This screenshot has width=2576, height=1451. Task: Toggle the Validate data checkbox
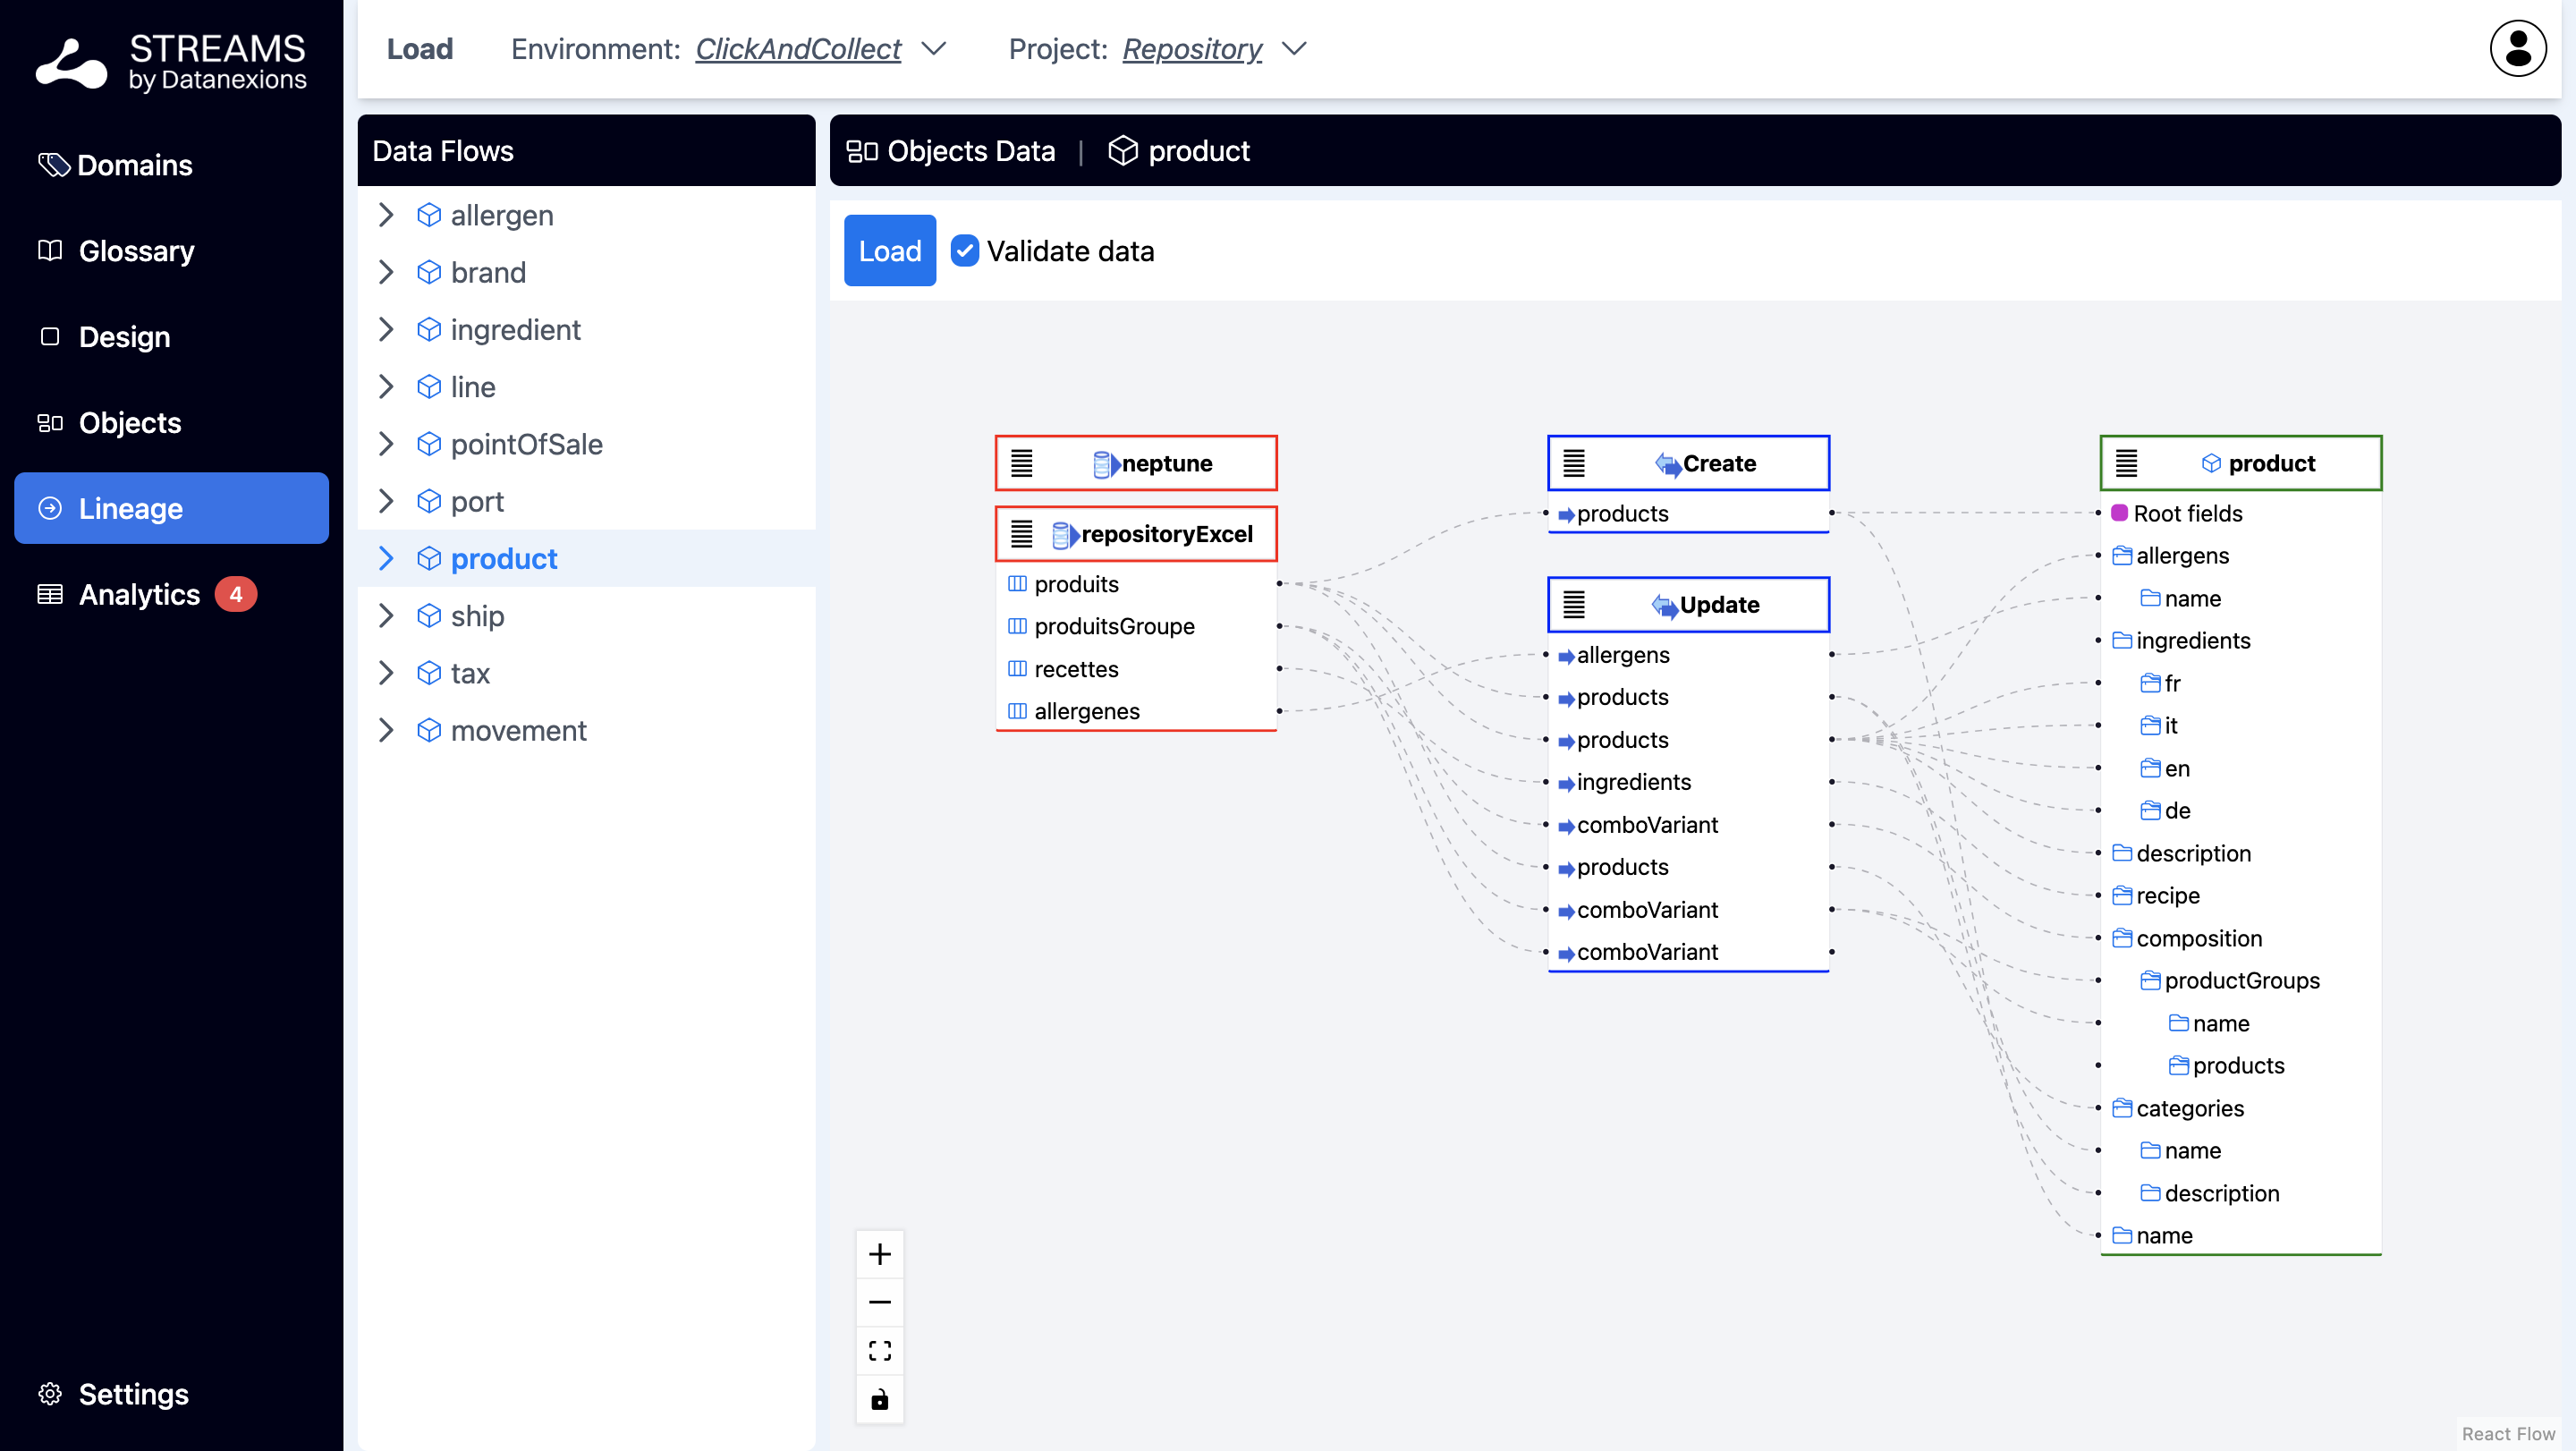point(964,251)
